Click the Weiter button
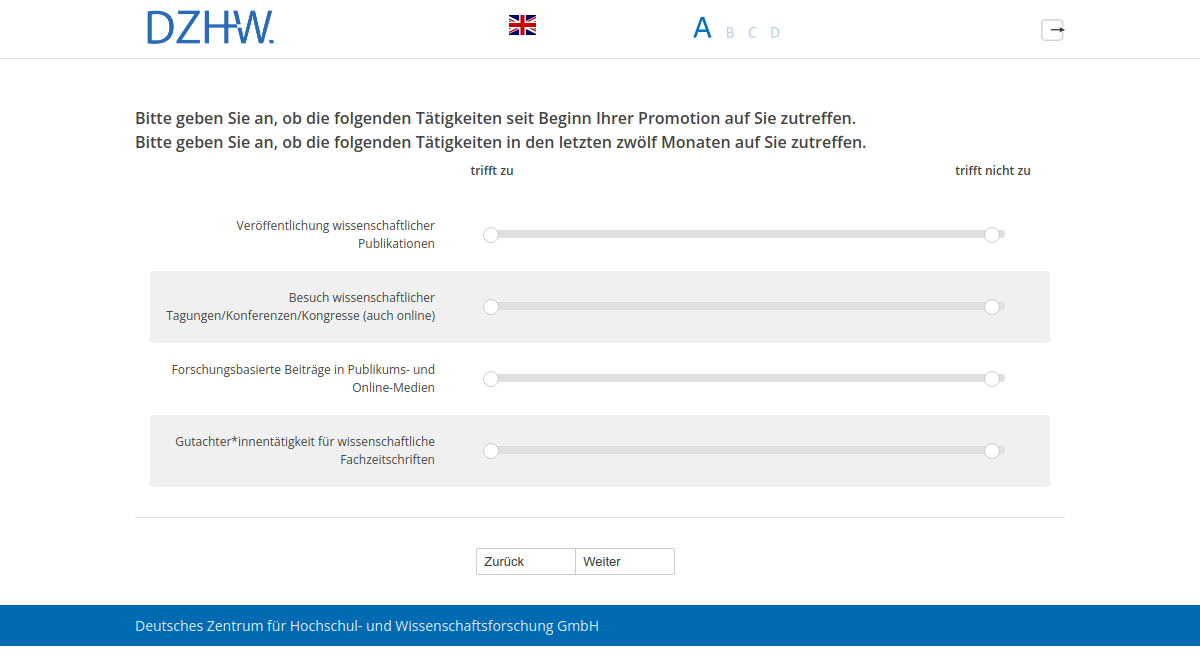The width and height of the screenshot is (1200, 655). (624, 561)
